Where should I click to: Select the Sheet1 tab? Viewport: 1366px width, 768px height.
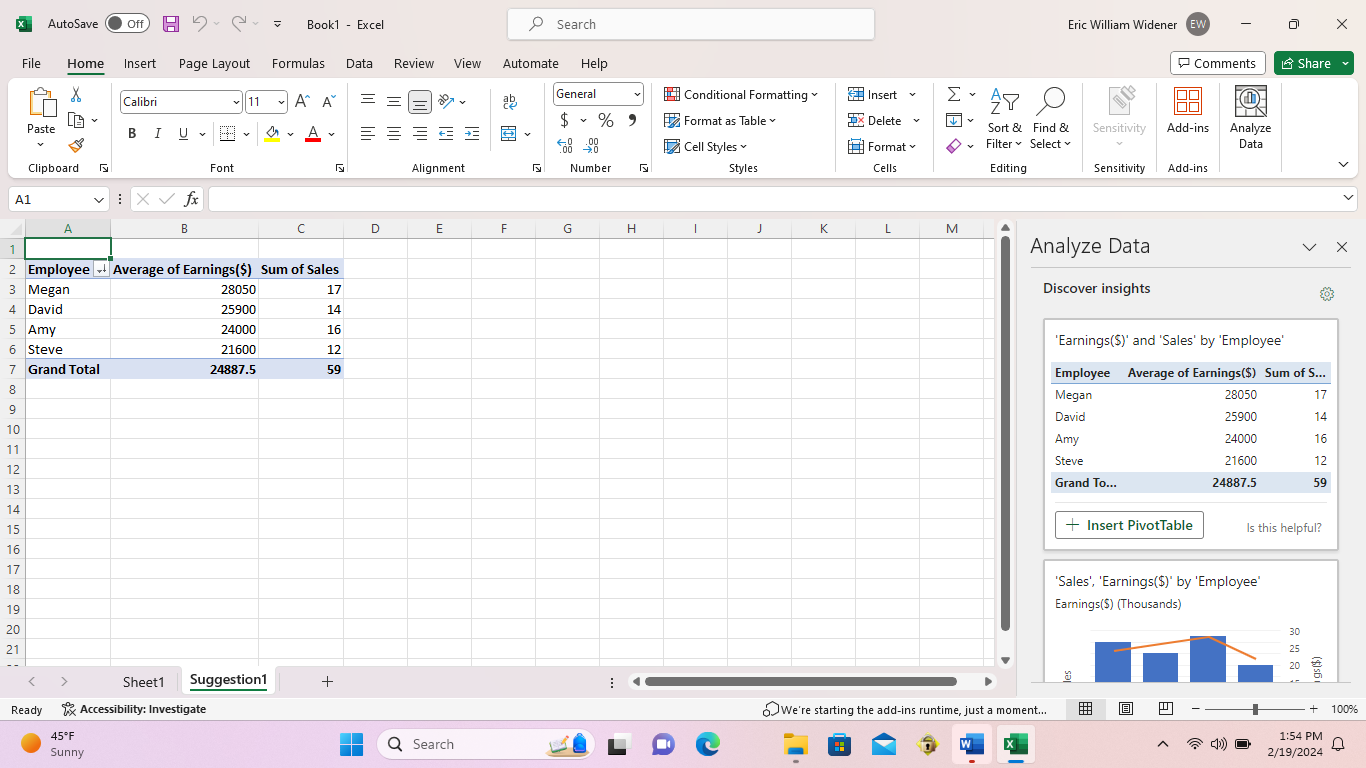(x=143, y=681)
